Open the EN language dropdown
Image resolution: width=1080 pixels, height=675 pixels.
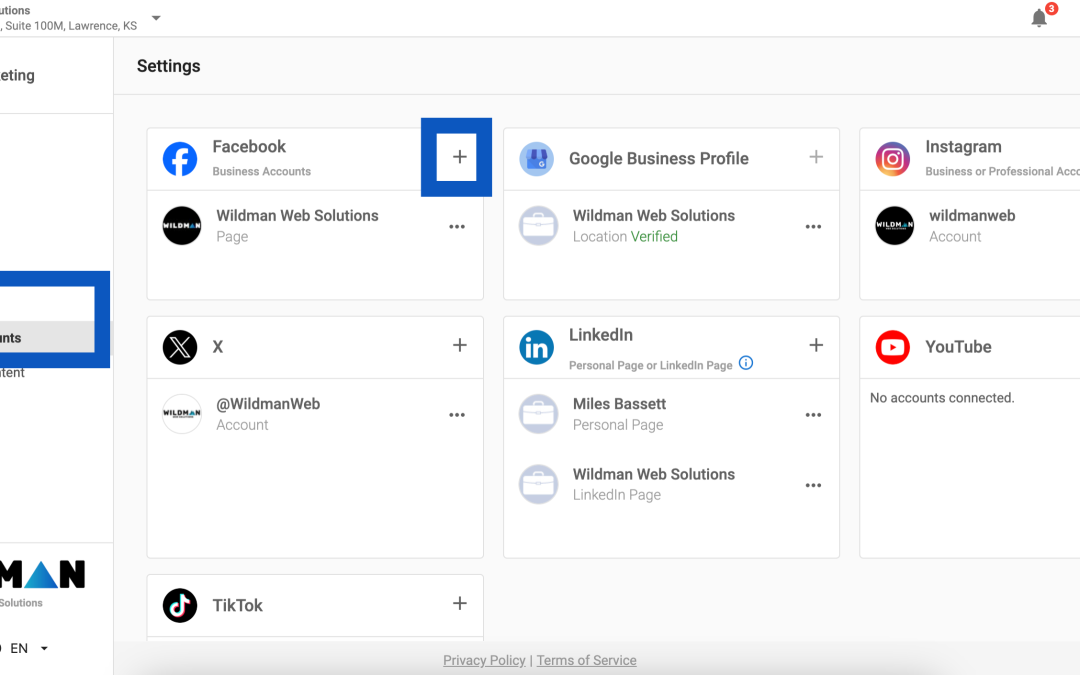click(x=28, y=648)
